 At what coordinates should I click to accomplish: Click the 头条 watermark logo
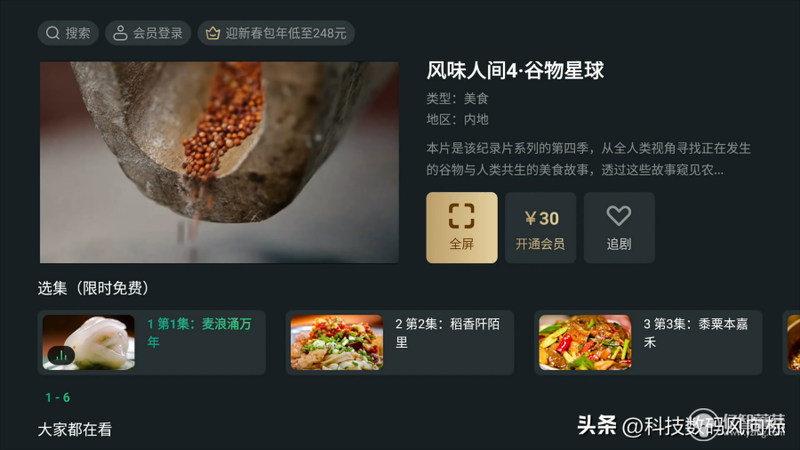[597, 425]
